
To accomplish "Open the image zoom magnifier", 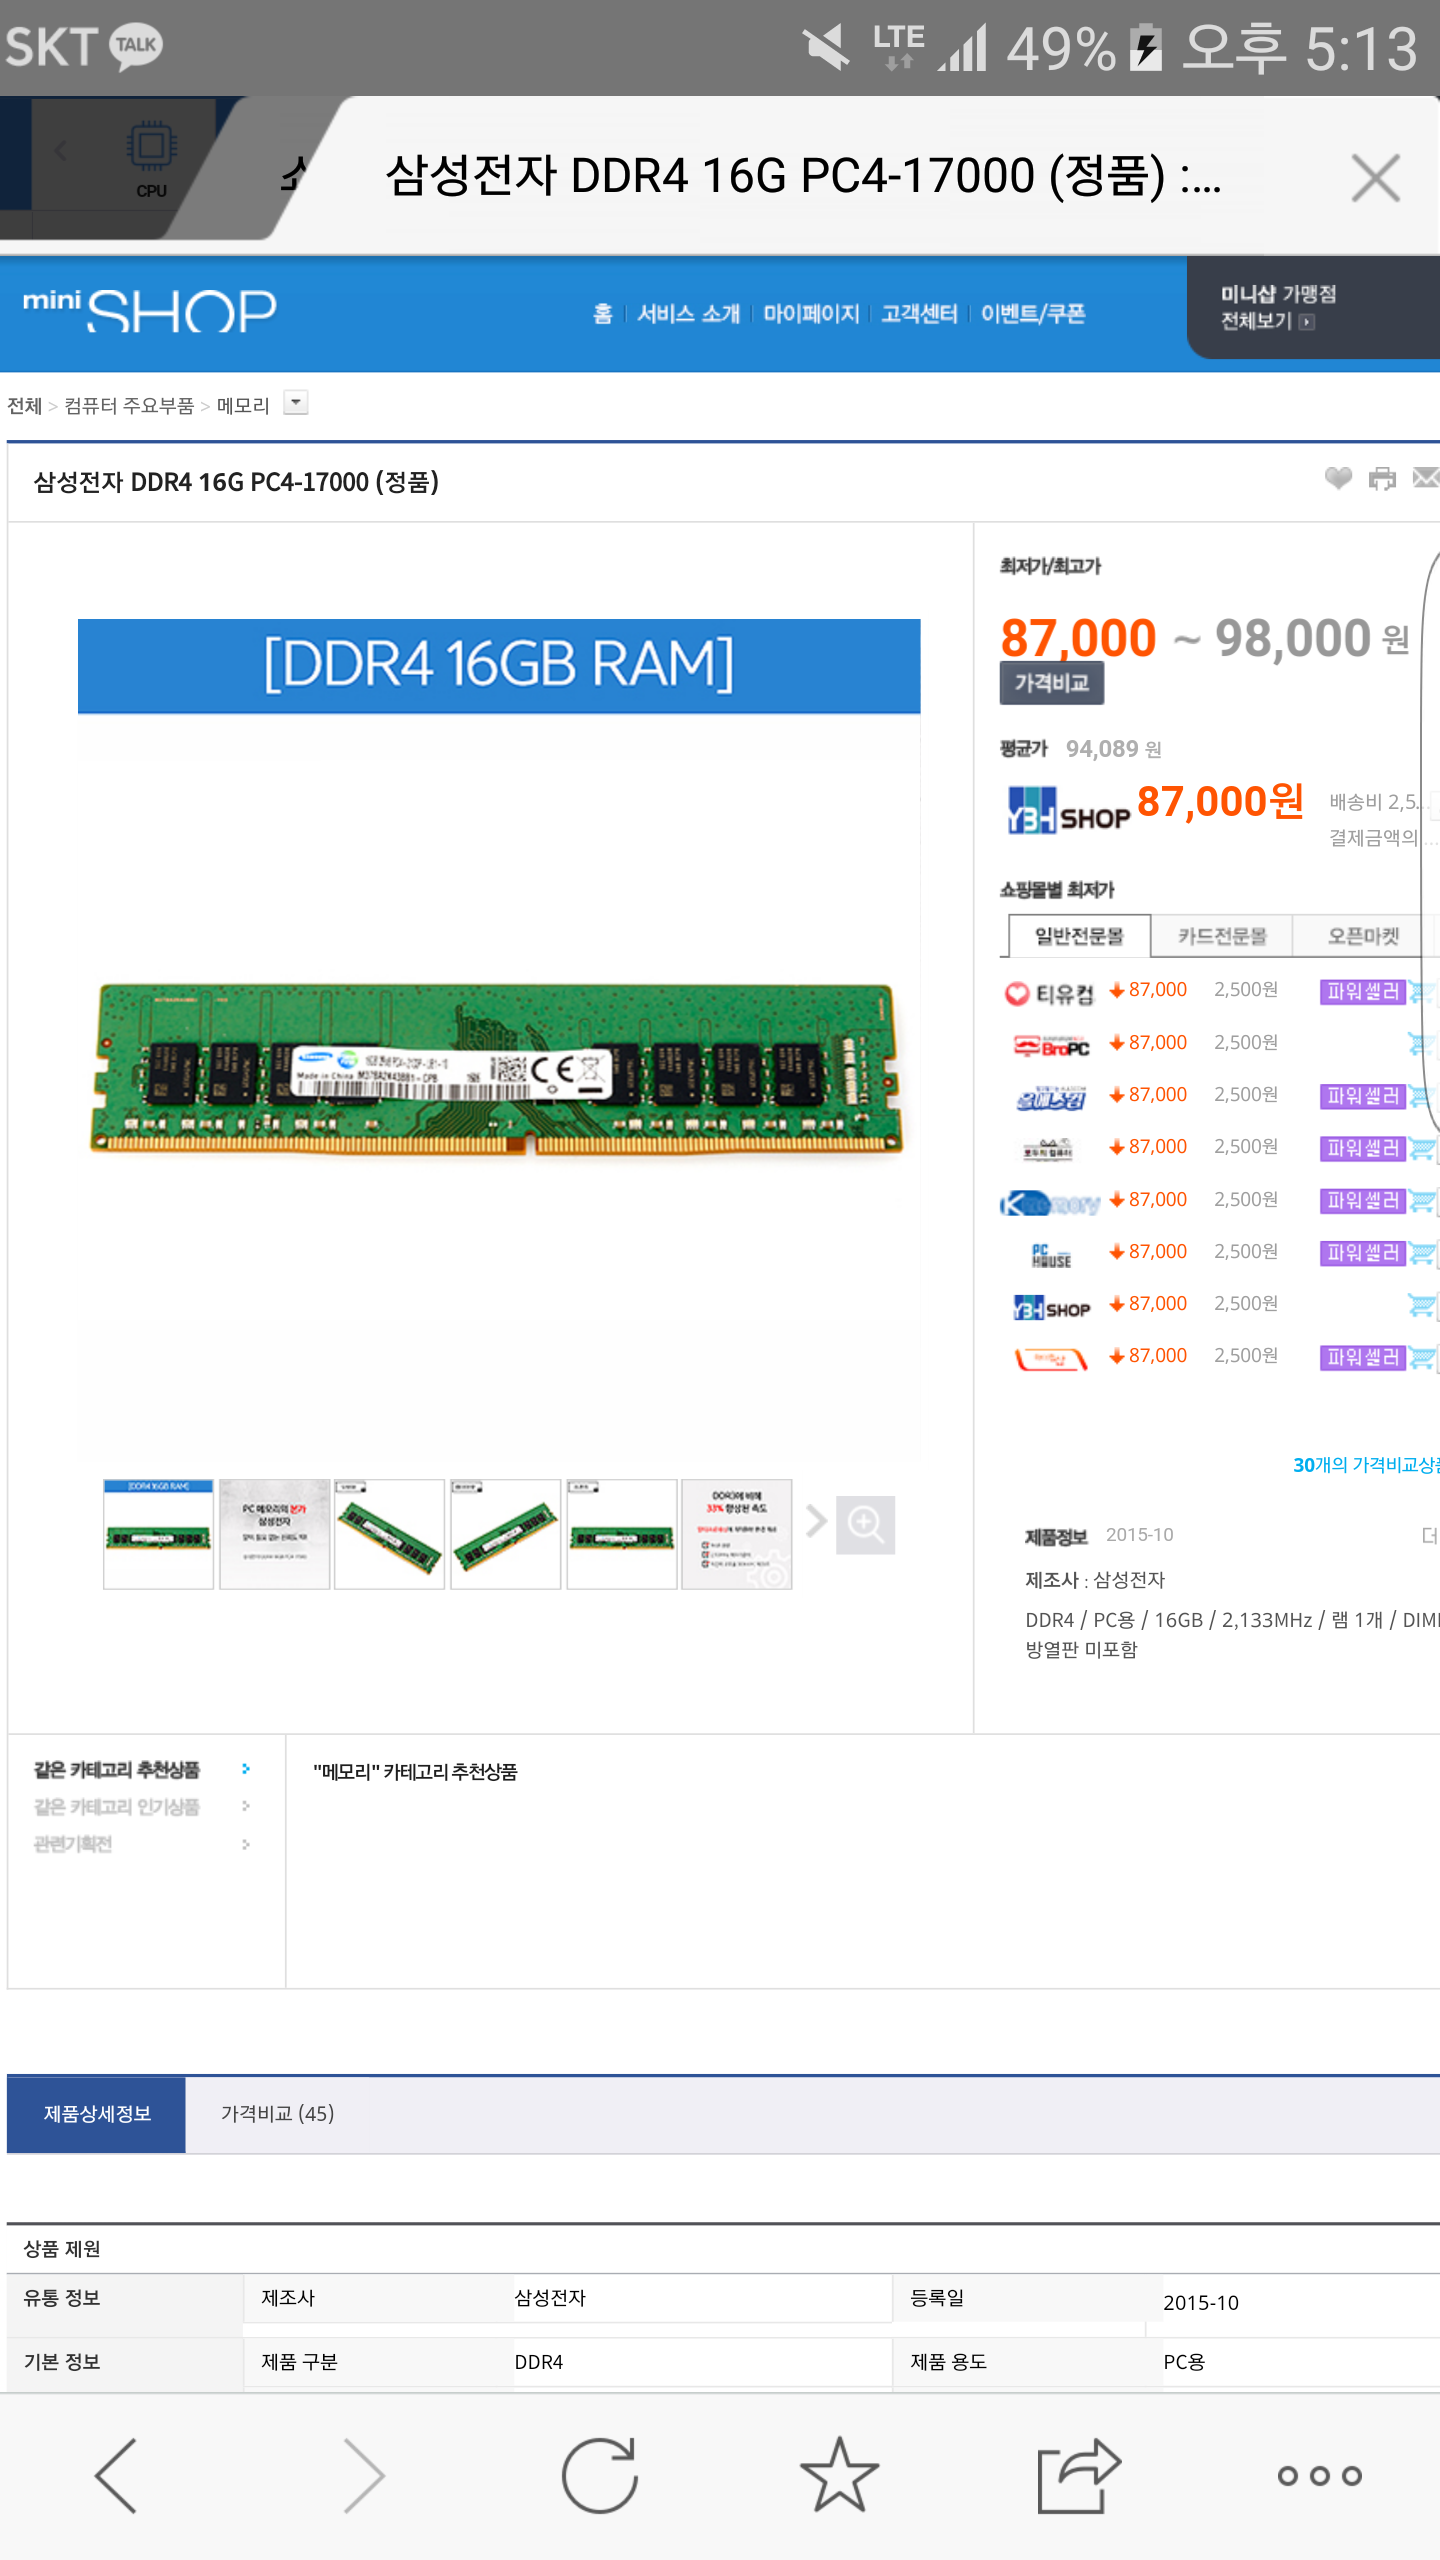I will (x=865, y=1525).
